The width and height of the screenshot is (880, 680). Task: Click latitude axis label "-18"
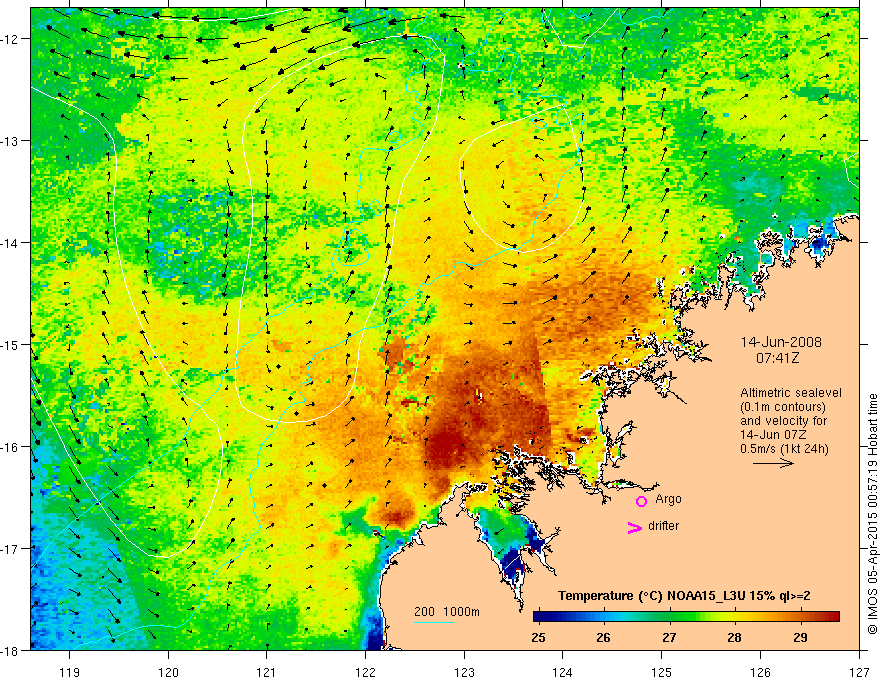[11, 651]
